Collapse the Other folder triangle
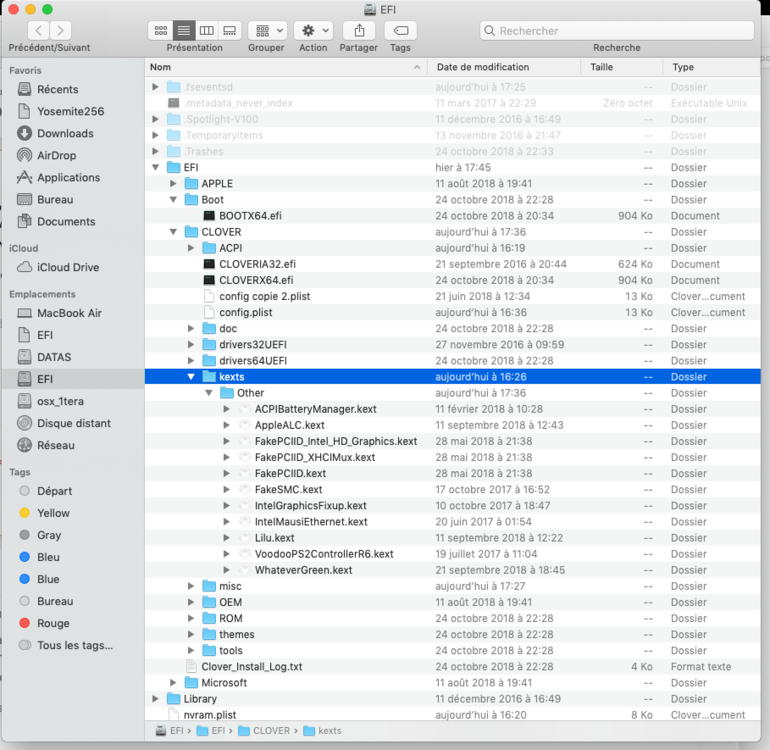 (209, 393)
